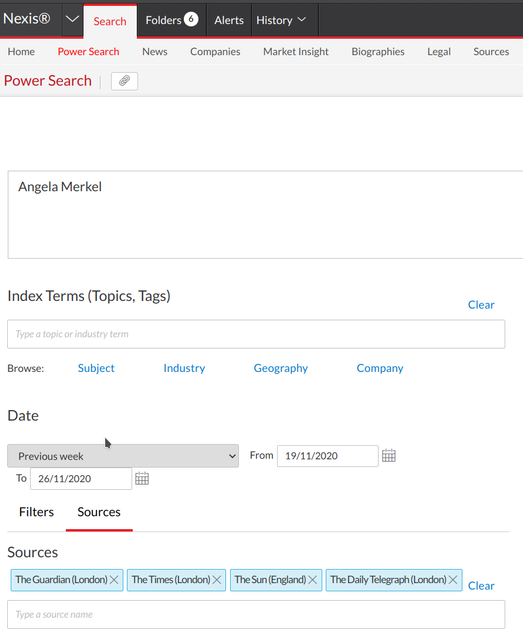Viewport: 523px width, 640px height.
Task: Browse index terms by Subject
Action: coord(96,368)
